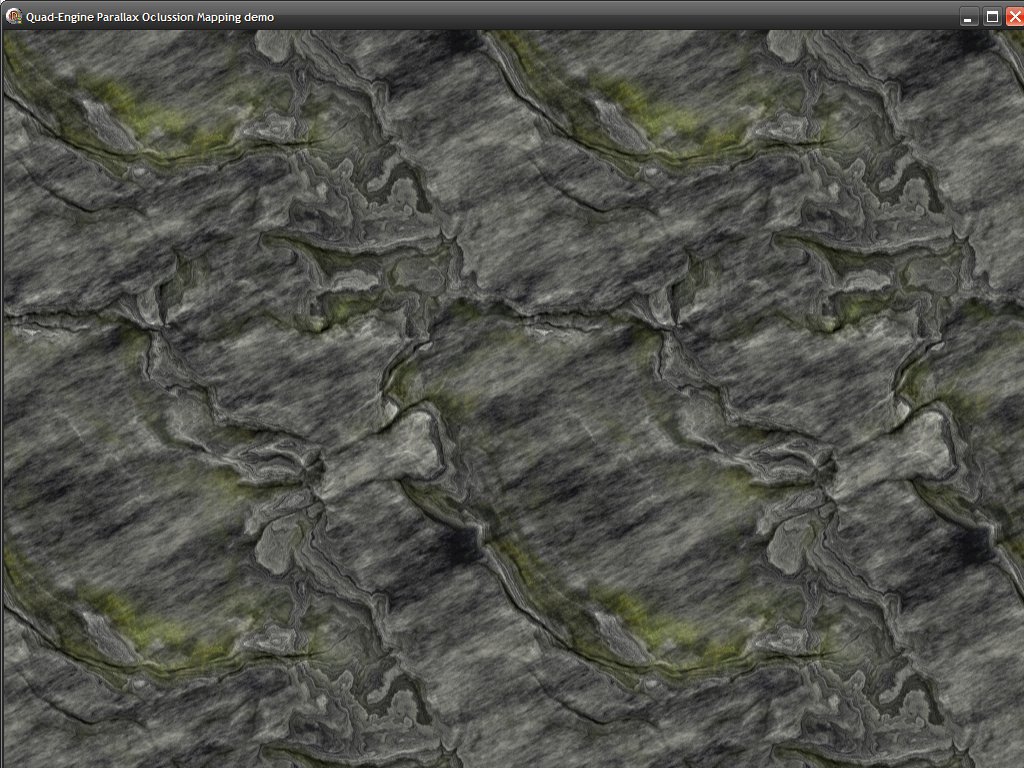Maximize the Quad-Engine demo window

[992, 17]
